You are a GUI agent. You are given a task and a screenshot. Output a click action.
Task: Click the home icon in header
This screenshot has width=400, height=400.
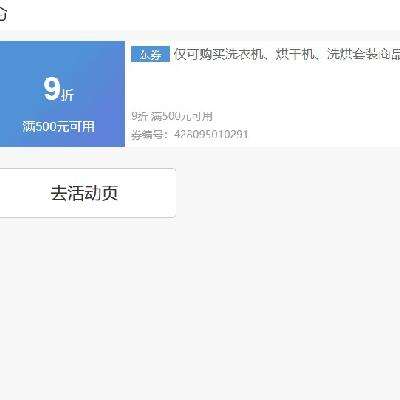pos(3,14)
